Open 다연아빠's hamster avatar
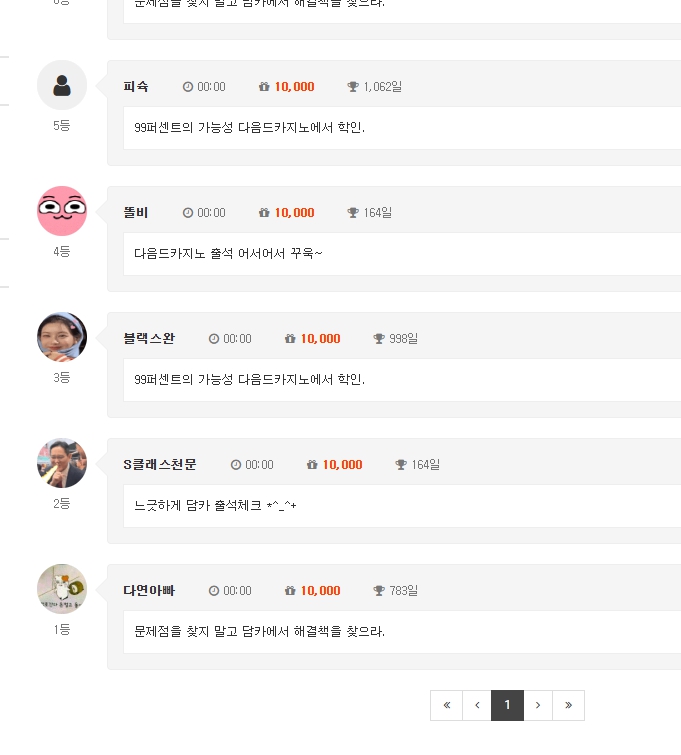The image size is (681, 755). click(62, 589)
